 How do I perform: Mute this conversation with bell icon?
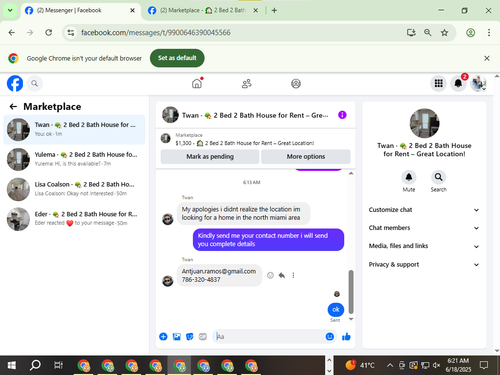tap(409, 177)
